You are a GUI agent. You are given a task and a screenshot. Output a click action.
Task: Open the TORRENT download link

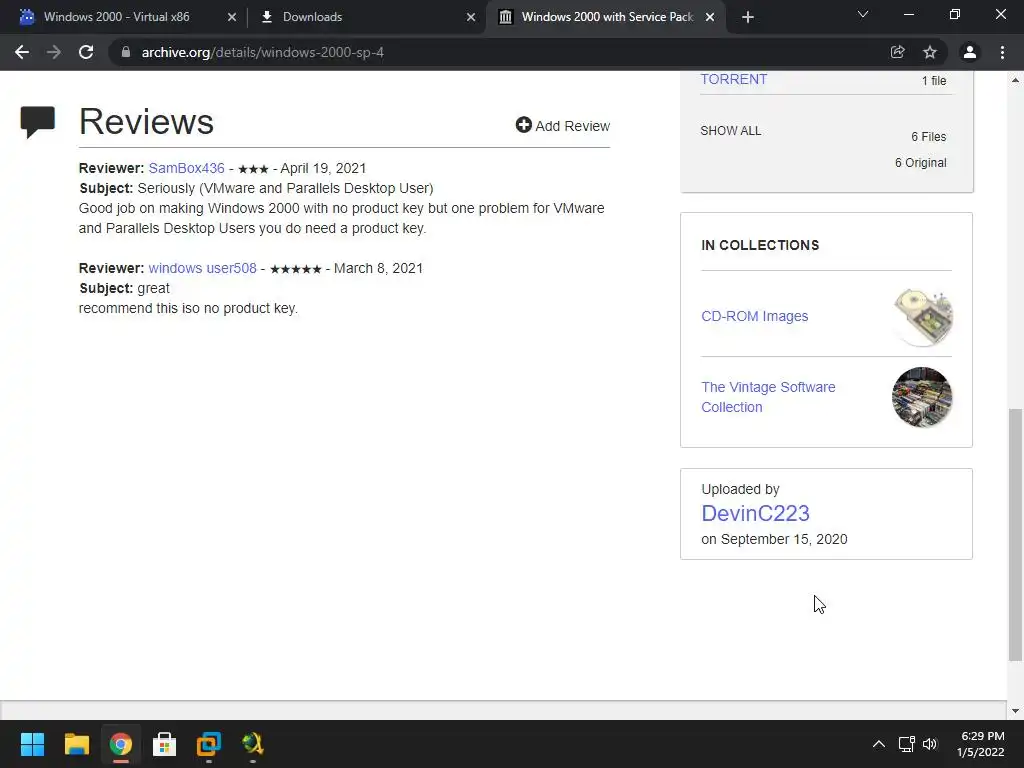733,79
